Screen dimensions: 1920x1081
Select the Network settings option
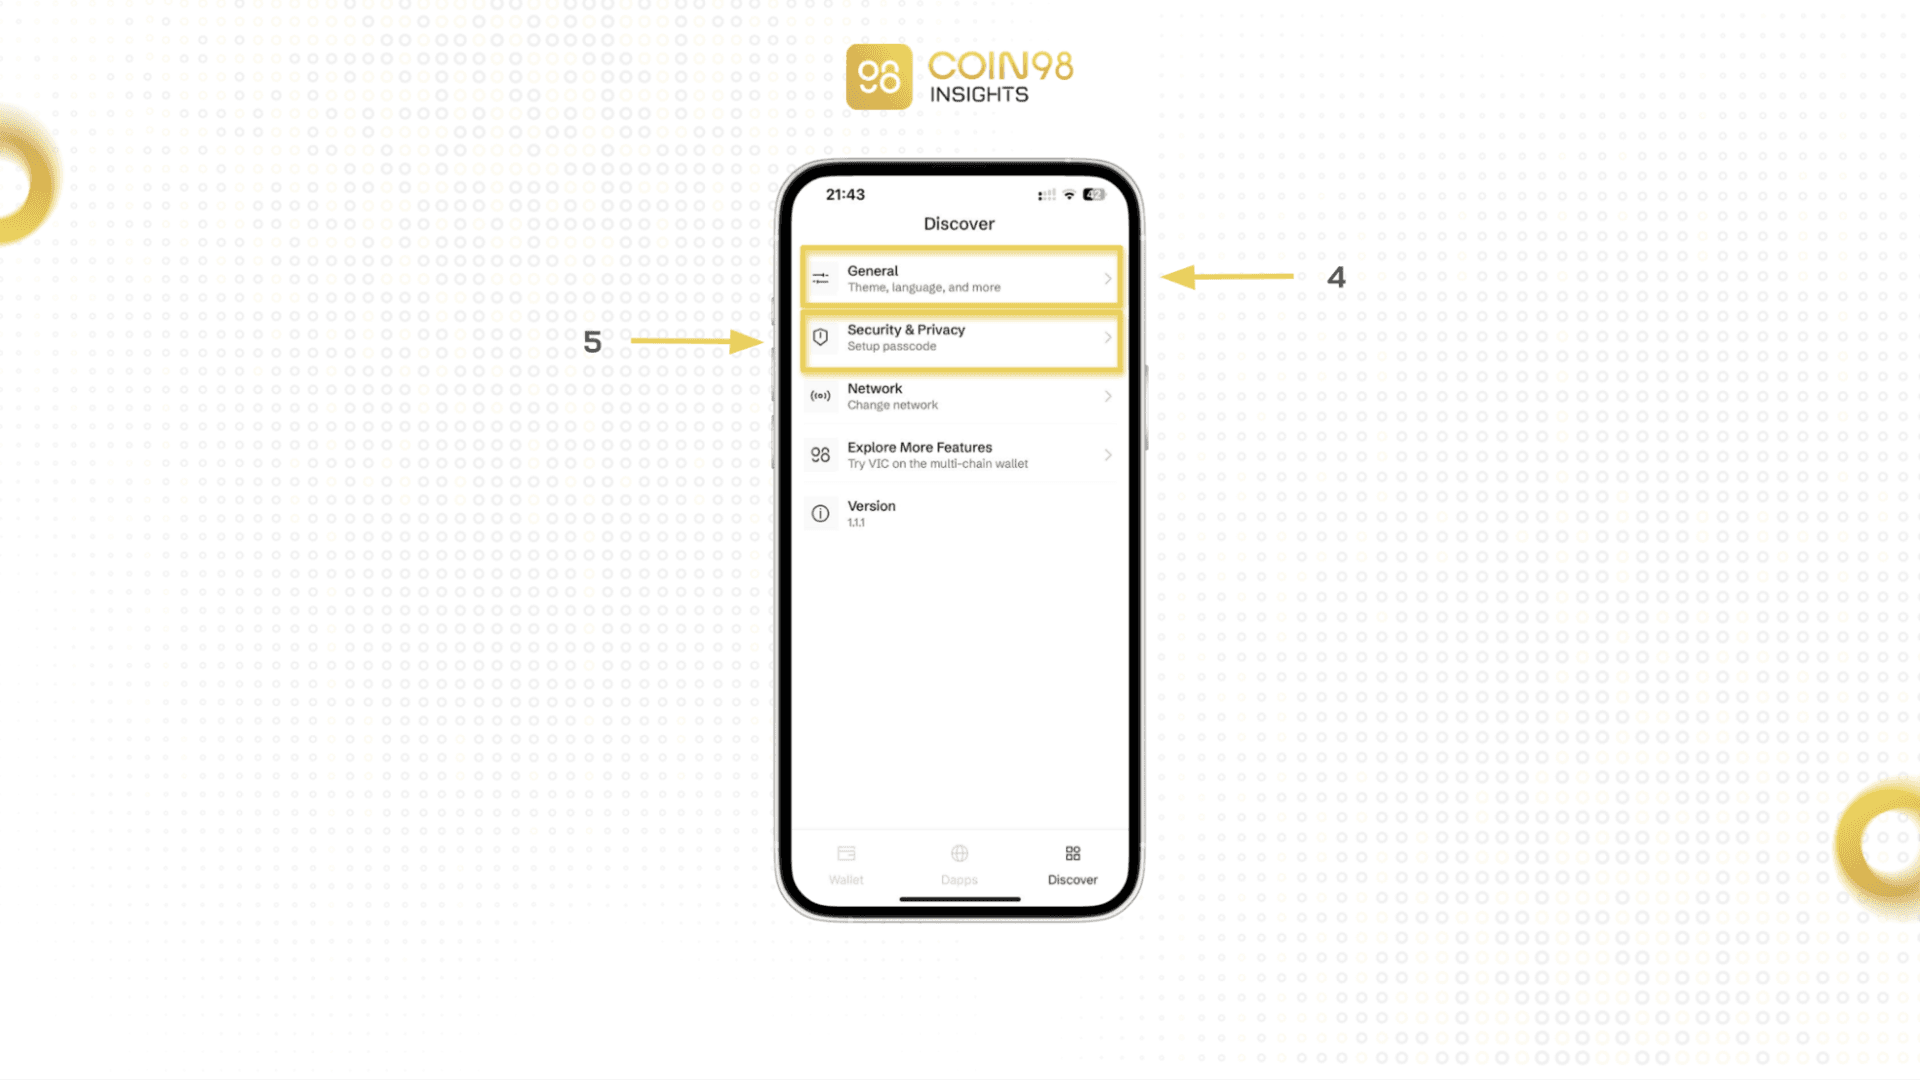[x=959, y=395]
